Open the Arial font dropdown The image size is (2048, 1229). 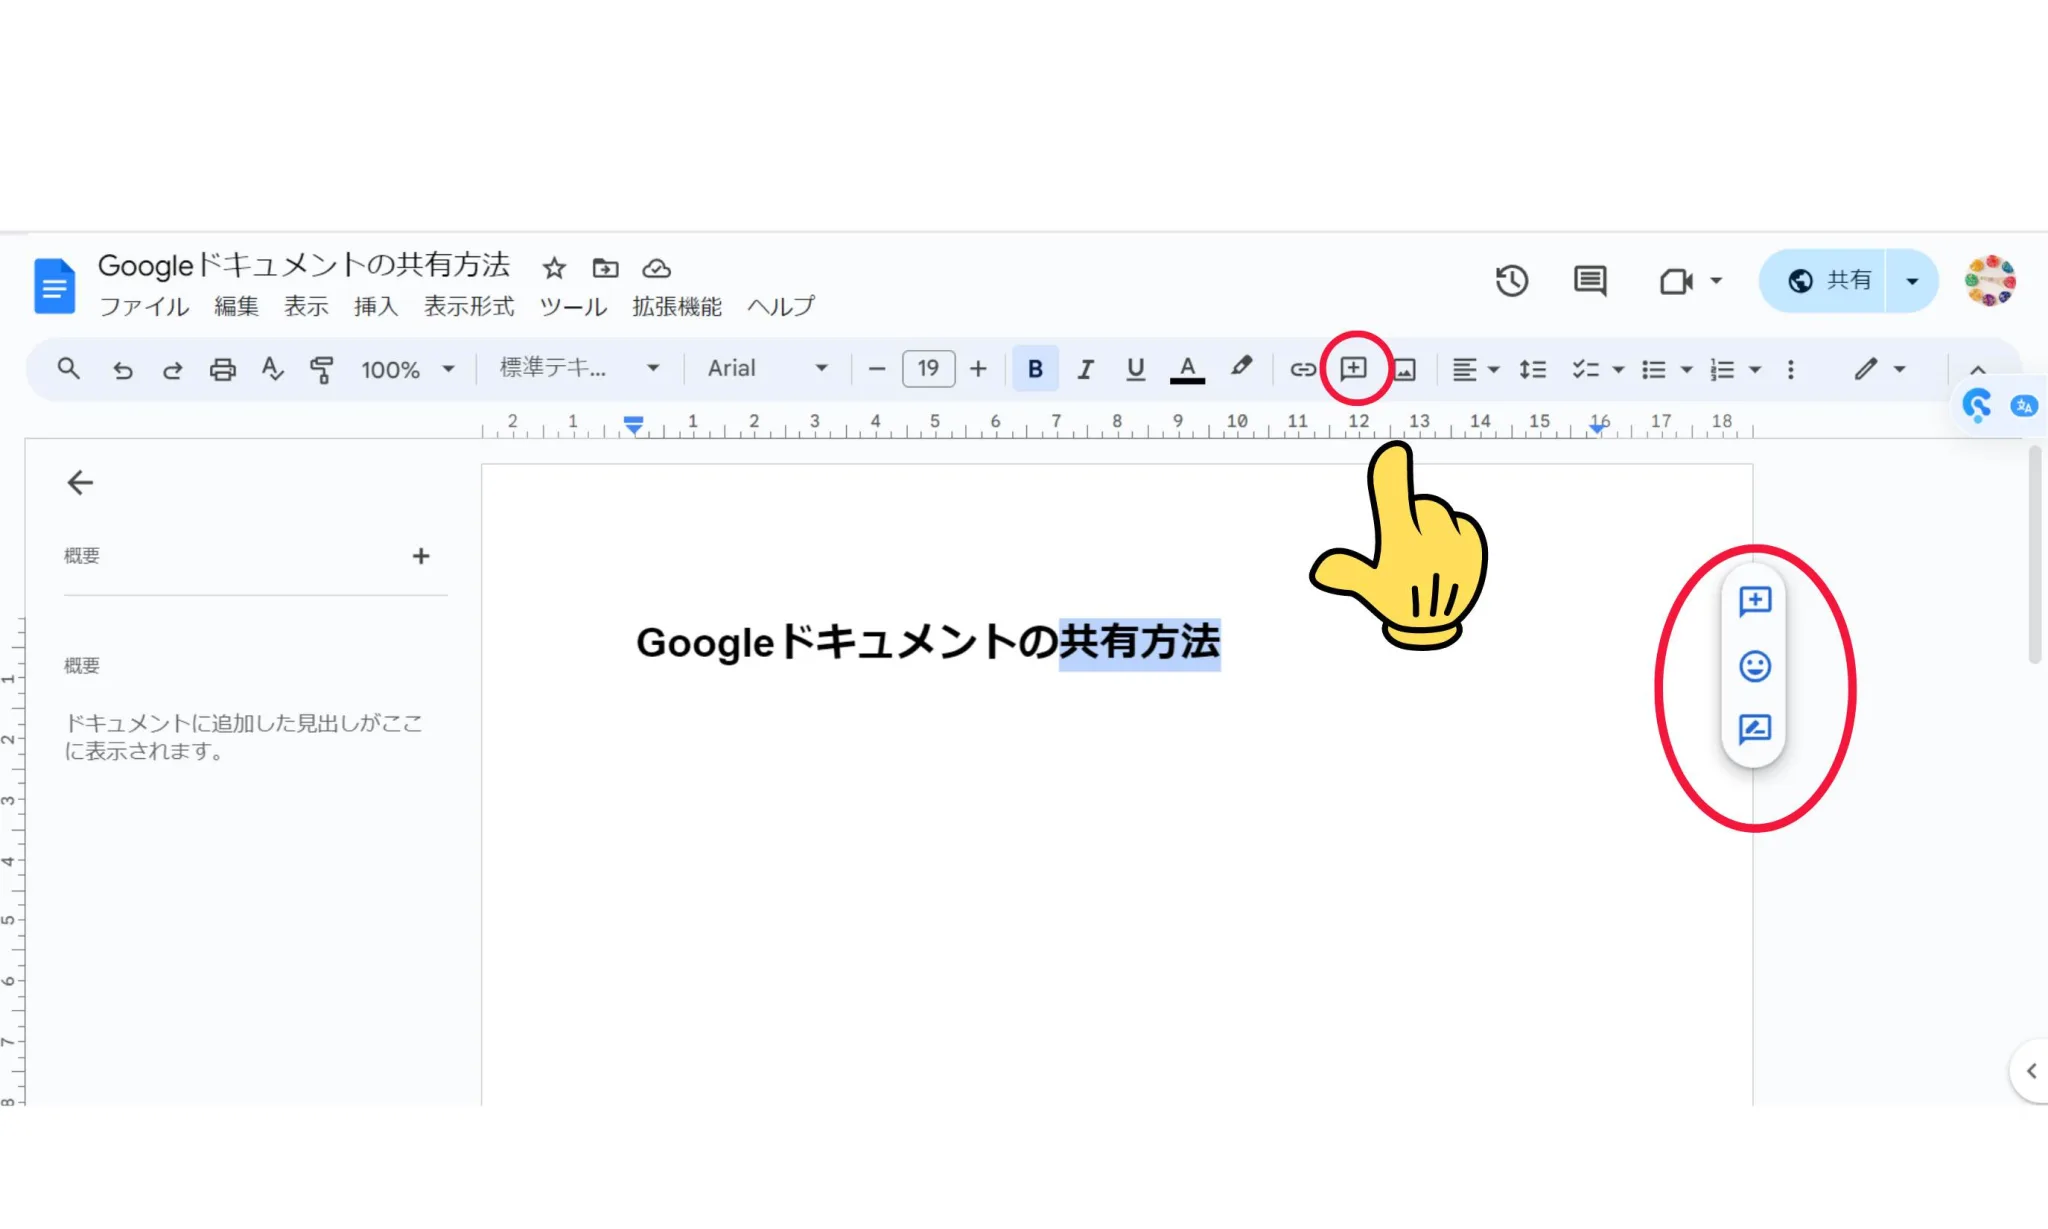tap(768, 368)
